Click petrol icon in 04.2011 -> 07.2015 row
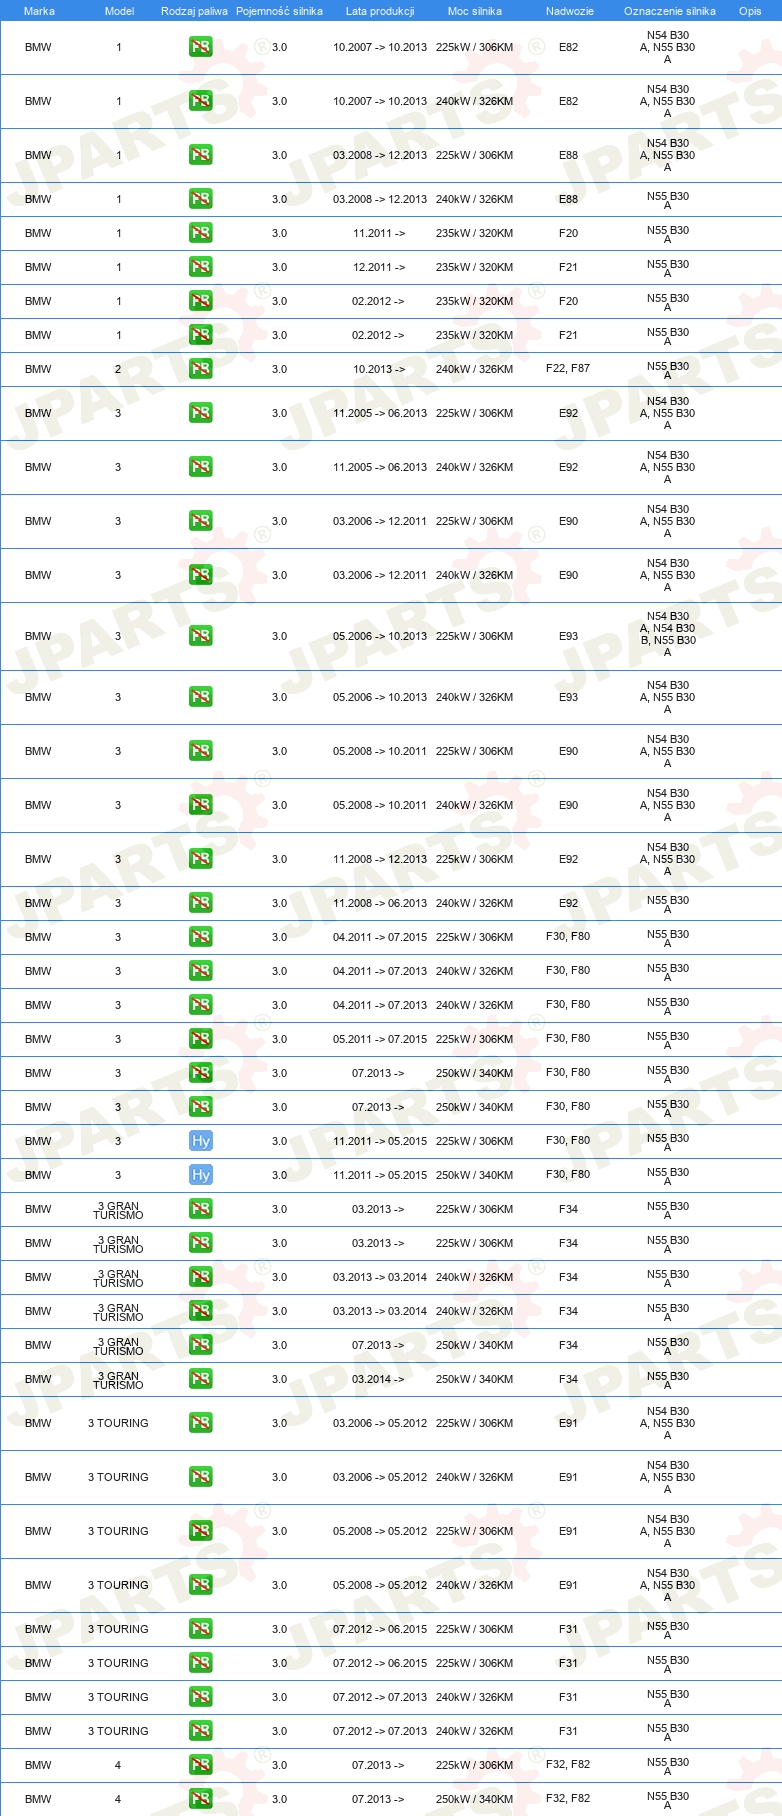 (x=201, y=937)
